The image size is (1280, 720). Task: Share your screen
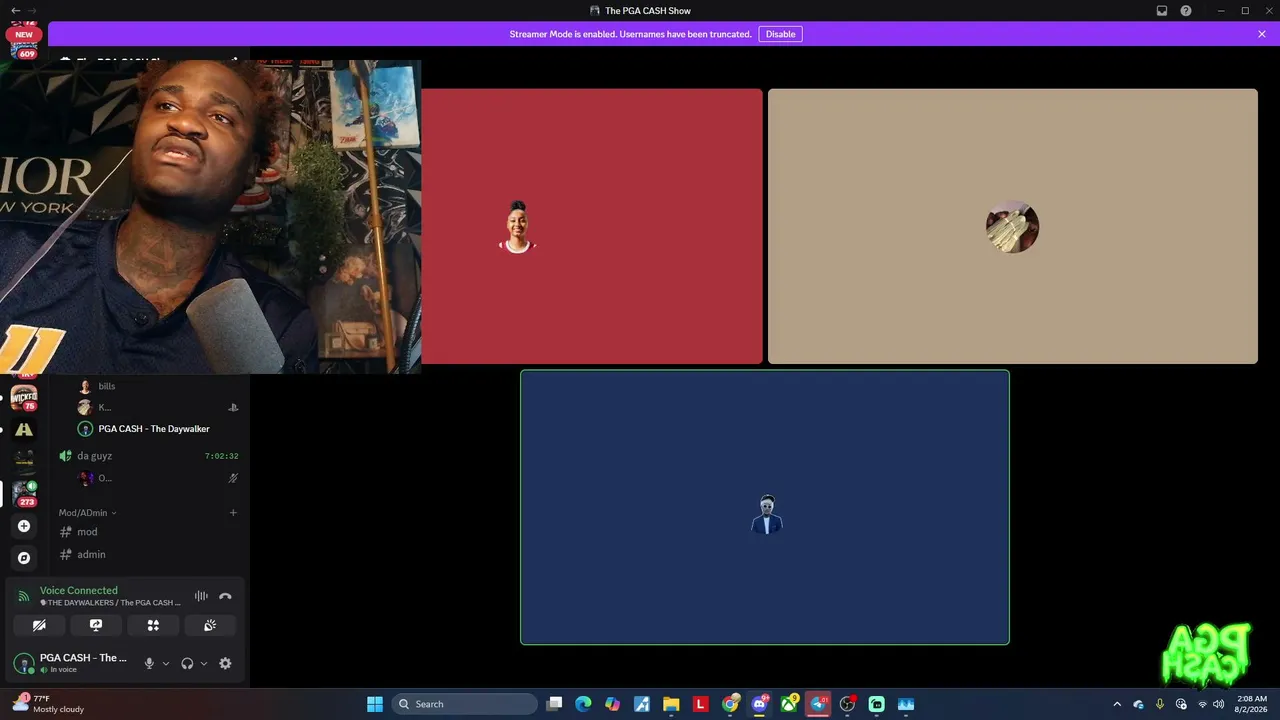96,625
